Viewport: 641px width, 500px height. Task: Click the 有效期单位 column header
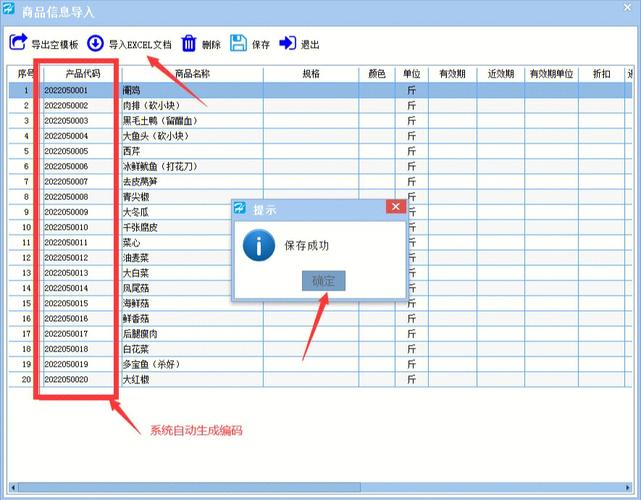pos(551,74)
